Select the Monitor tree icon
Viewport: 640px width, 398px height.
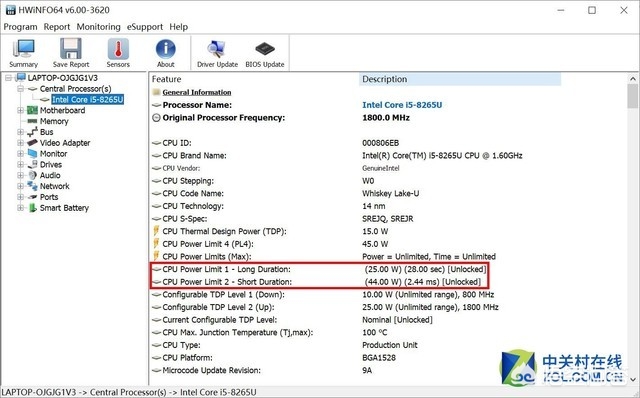(x=32, y=153)
